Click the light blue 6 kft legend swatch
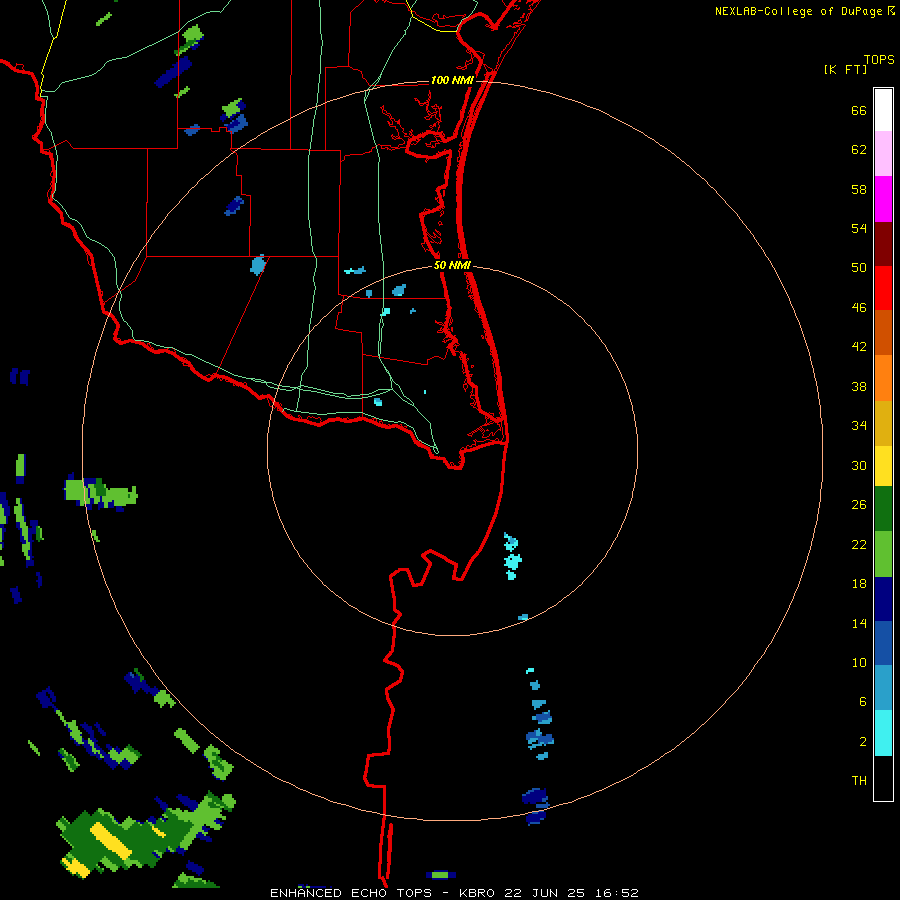This screenshot has height=900, width=900. coord(883,687)
